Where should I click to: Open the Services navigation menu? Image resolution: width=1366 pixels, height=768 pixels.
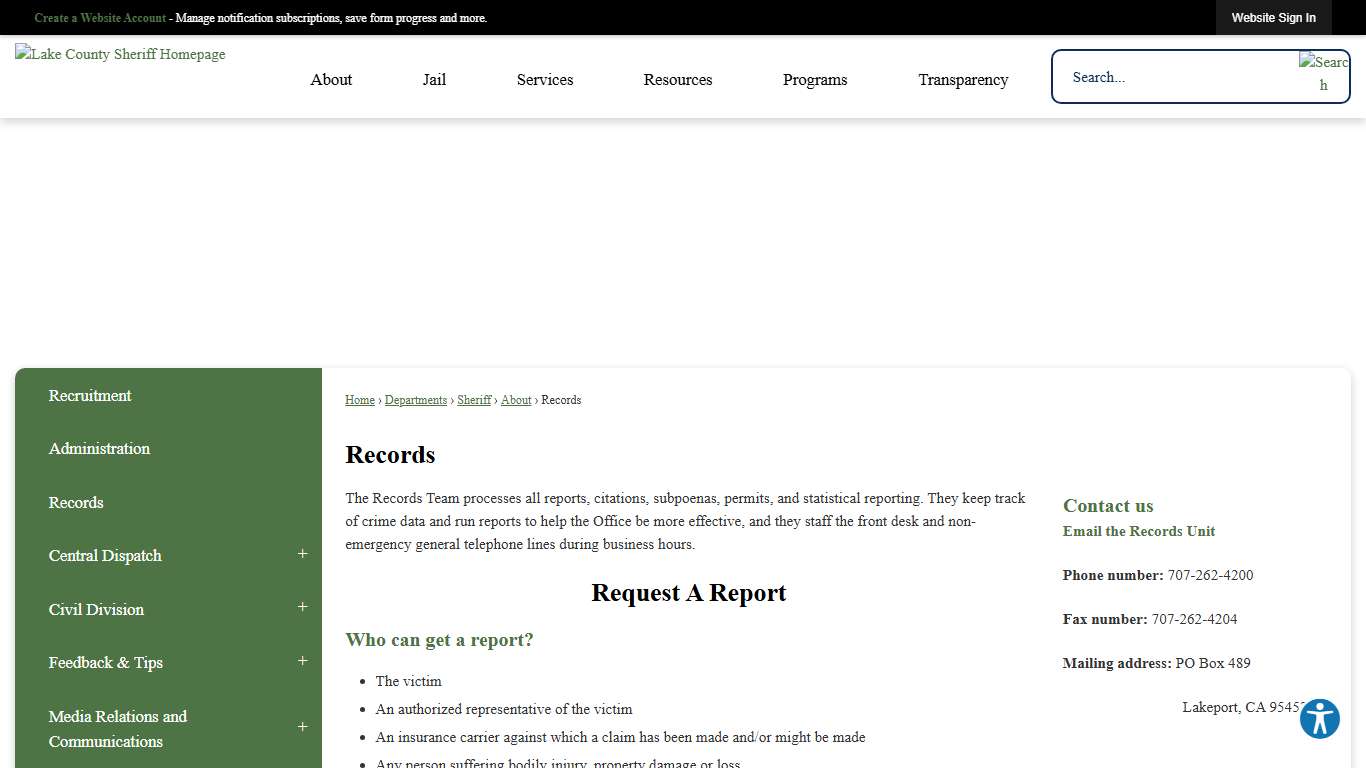click(545, 80)
